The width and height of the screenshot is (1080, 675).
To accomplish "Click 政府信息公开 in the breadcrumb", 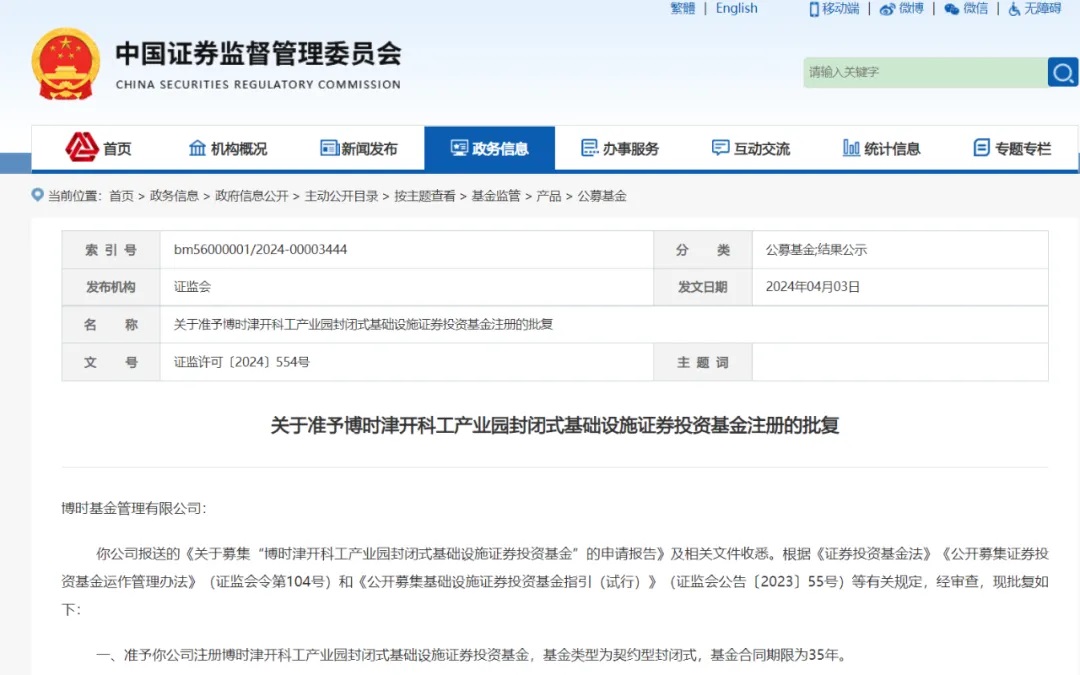I will click(x=251, y=196).
